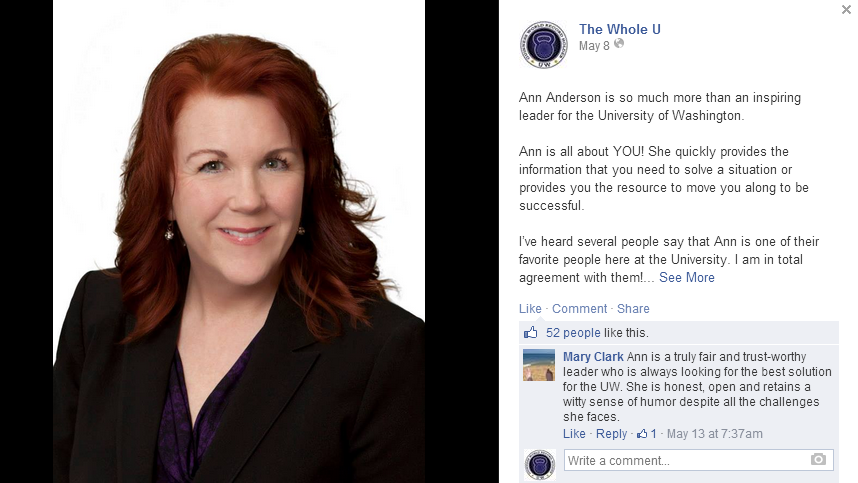This screenshot has height=483, width=858.
Task: Open Mary Clark's beach avatar thumbnail
Action: [539, 365]
